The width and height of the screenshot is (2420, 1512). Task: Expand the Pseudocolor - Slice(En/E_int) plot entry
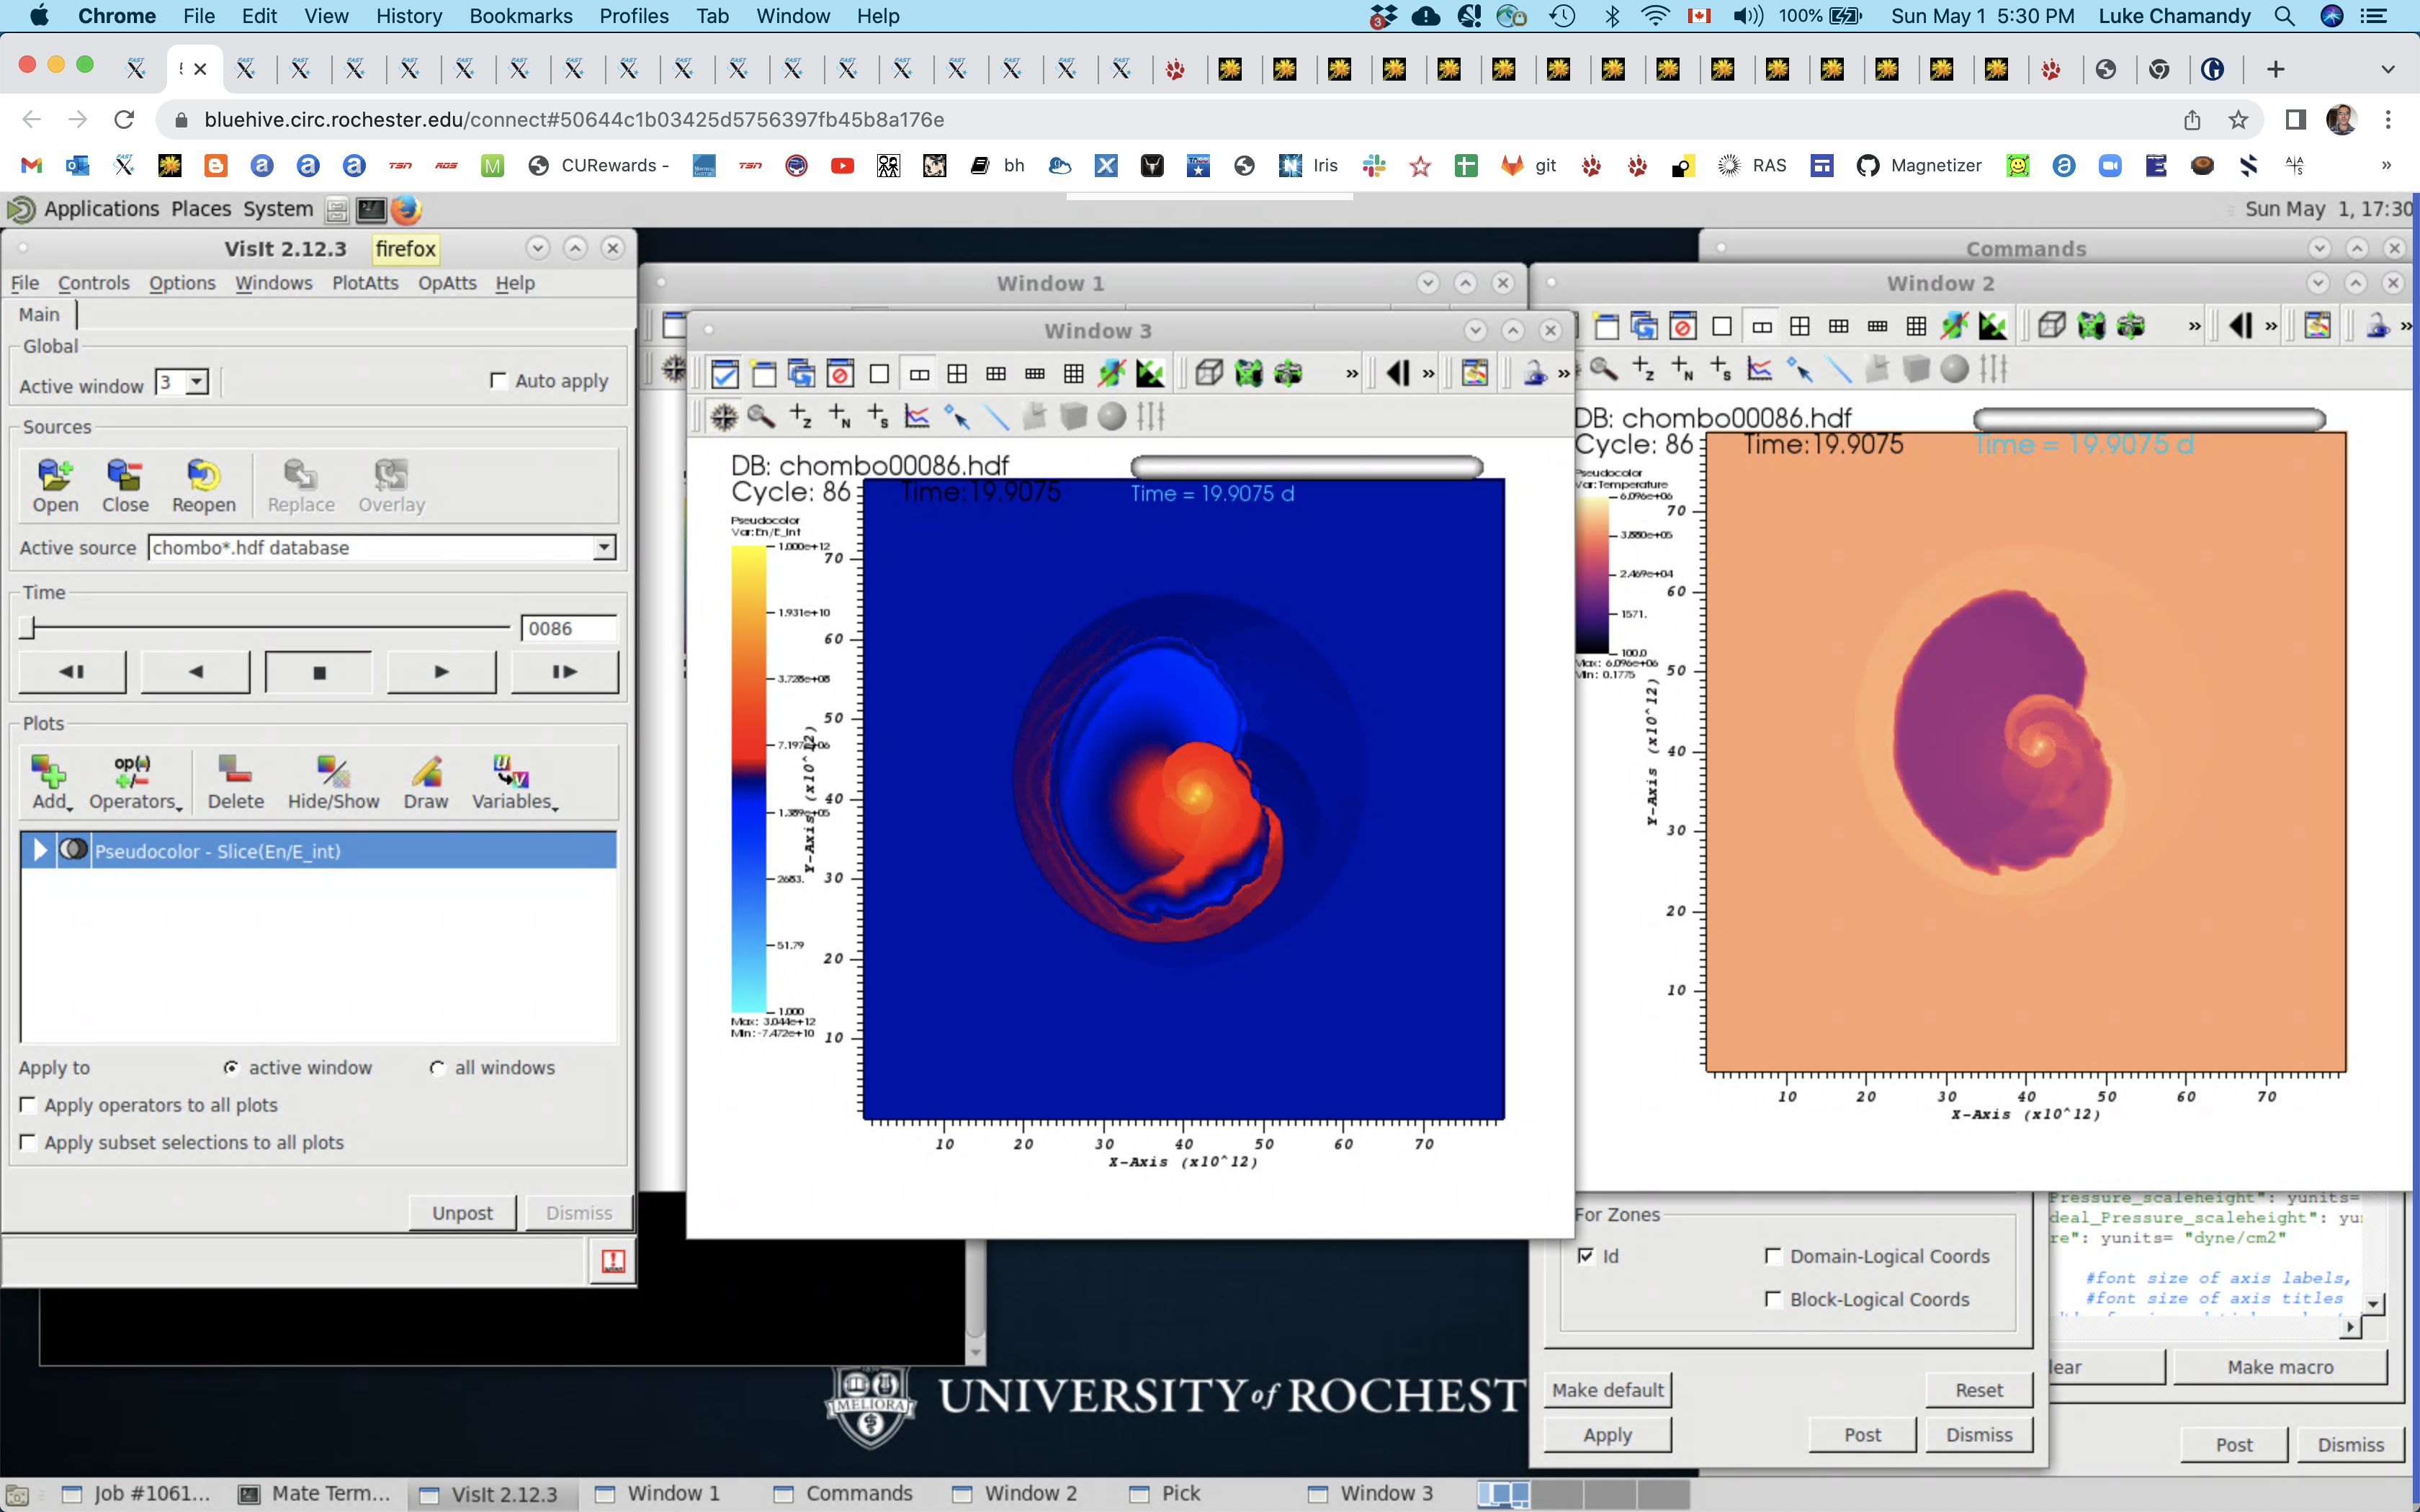(40, 850)
